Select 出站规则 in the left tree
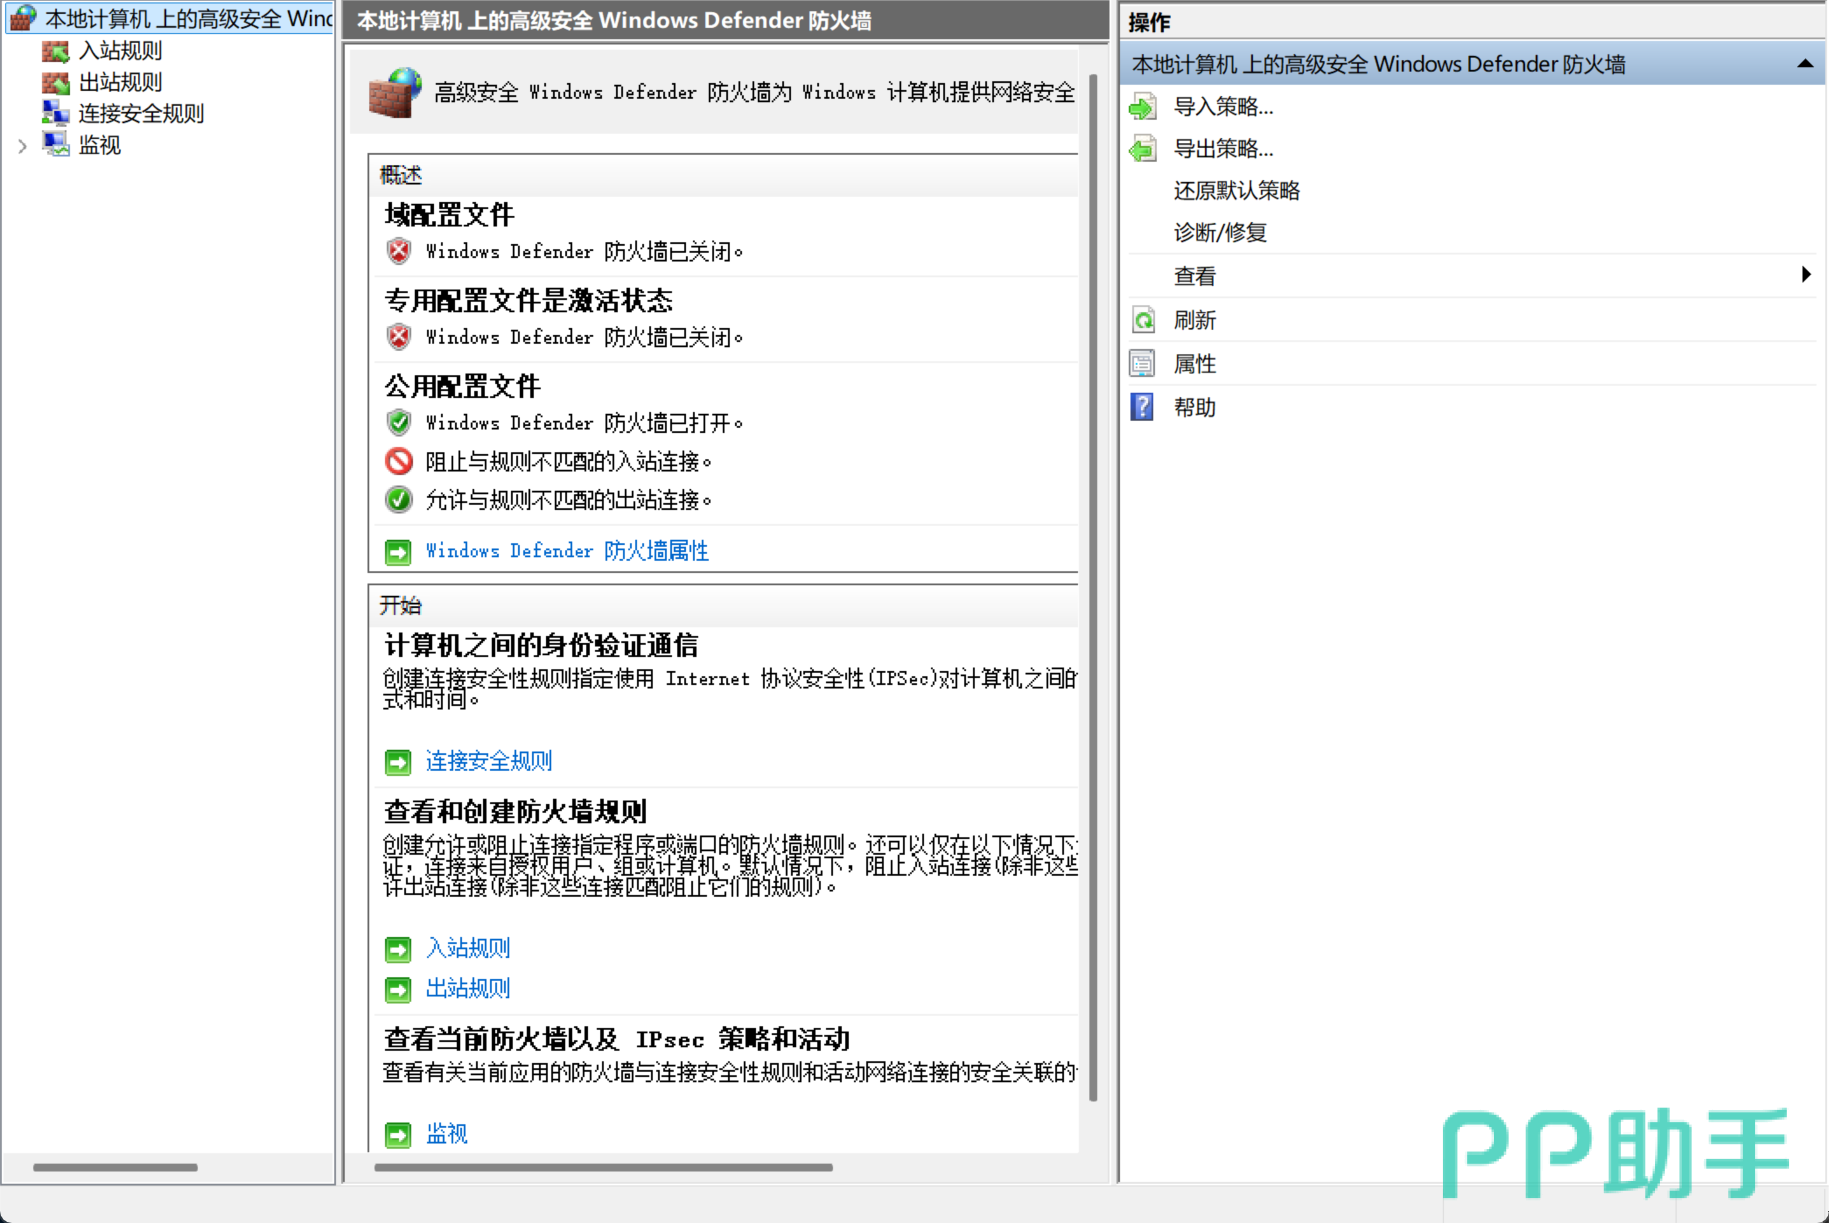This screenshot has height=1223, width=1829. pyautogui.click(x=120, y=82)
